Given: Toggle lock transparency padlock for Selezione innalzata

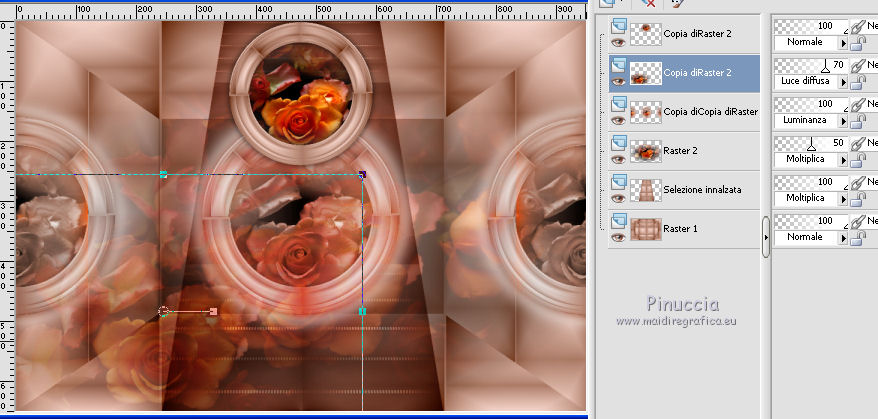Looking at the screenshot, I should (x=856, y=199).
